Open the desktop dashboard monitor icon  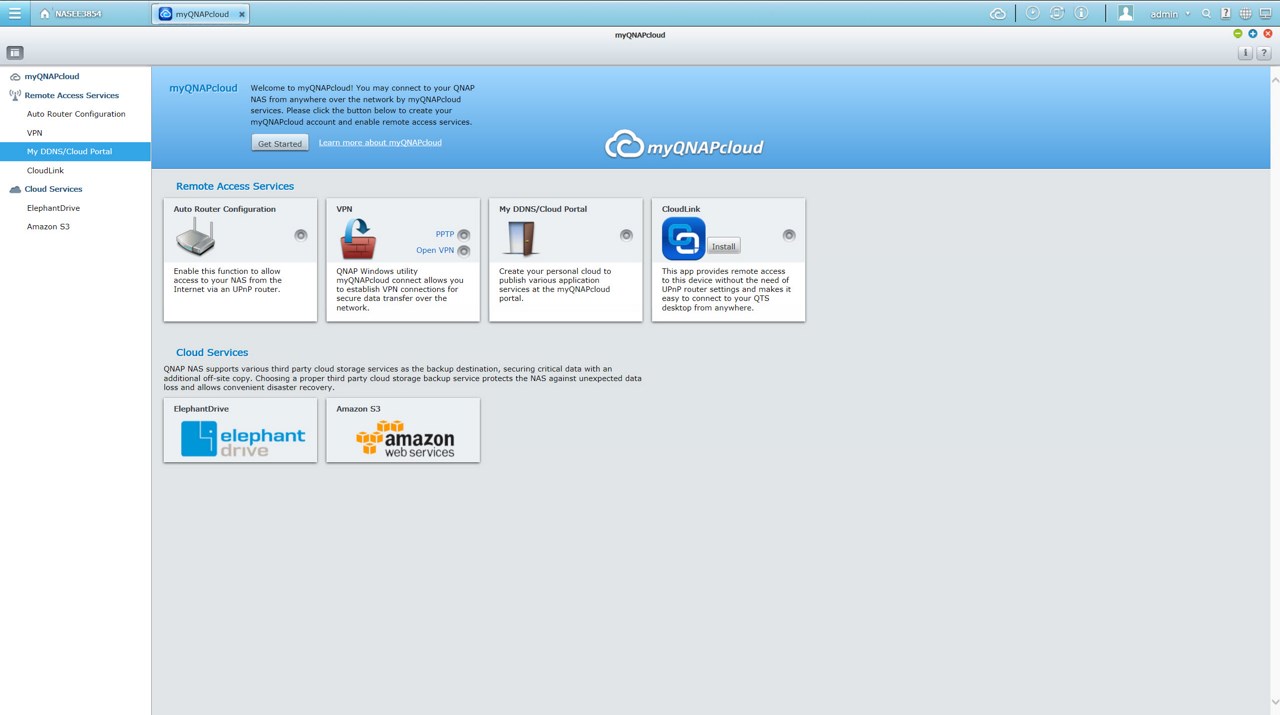(1265, 14)
